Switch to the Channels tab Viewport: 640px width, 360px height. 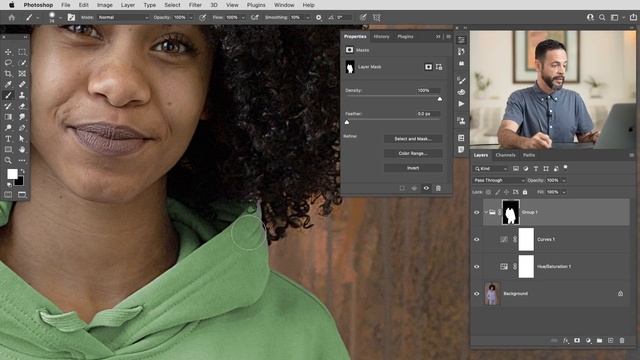point(505,155)
